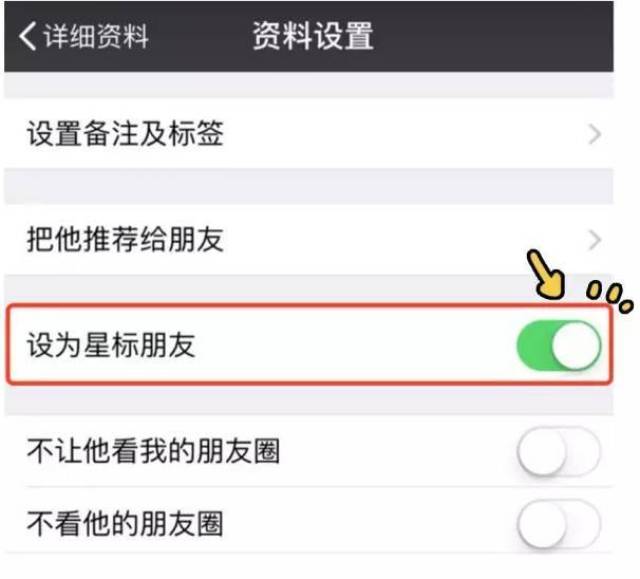The width and height of the screenshot is (640, 579).
Task: Open the chevron beside 设置备注及标签
Action: [595, 134]
